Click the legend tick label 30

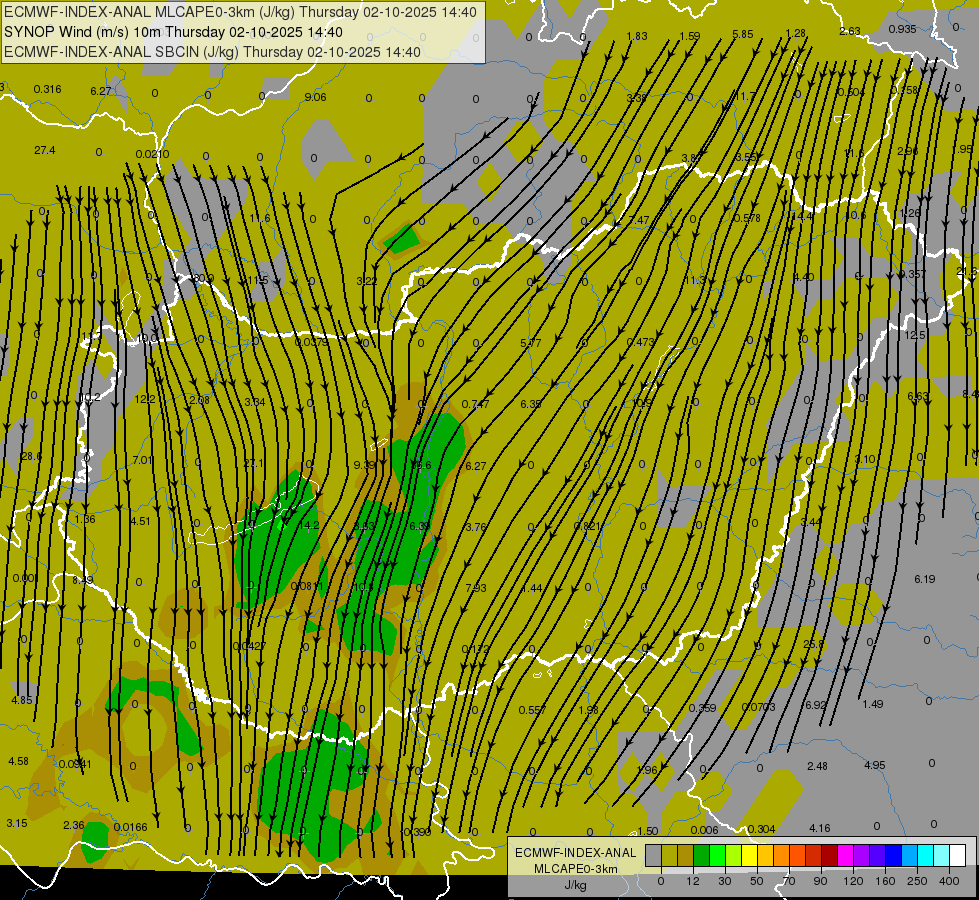coord(725,881)
